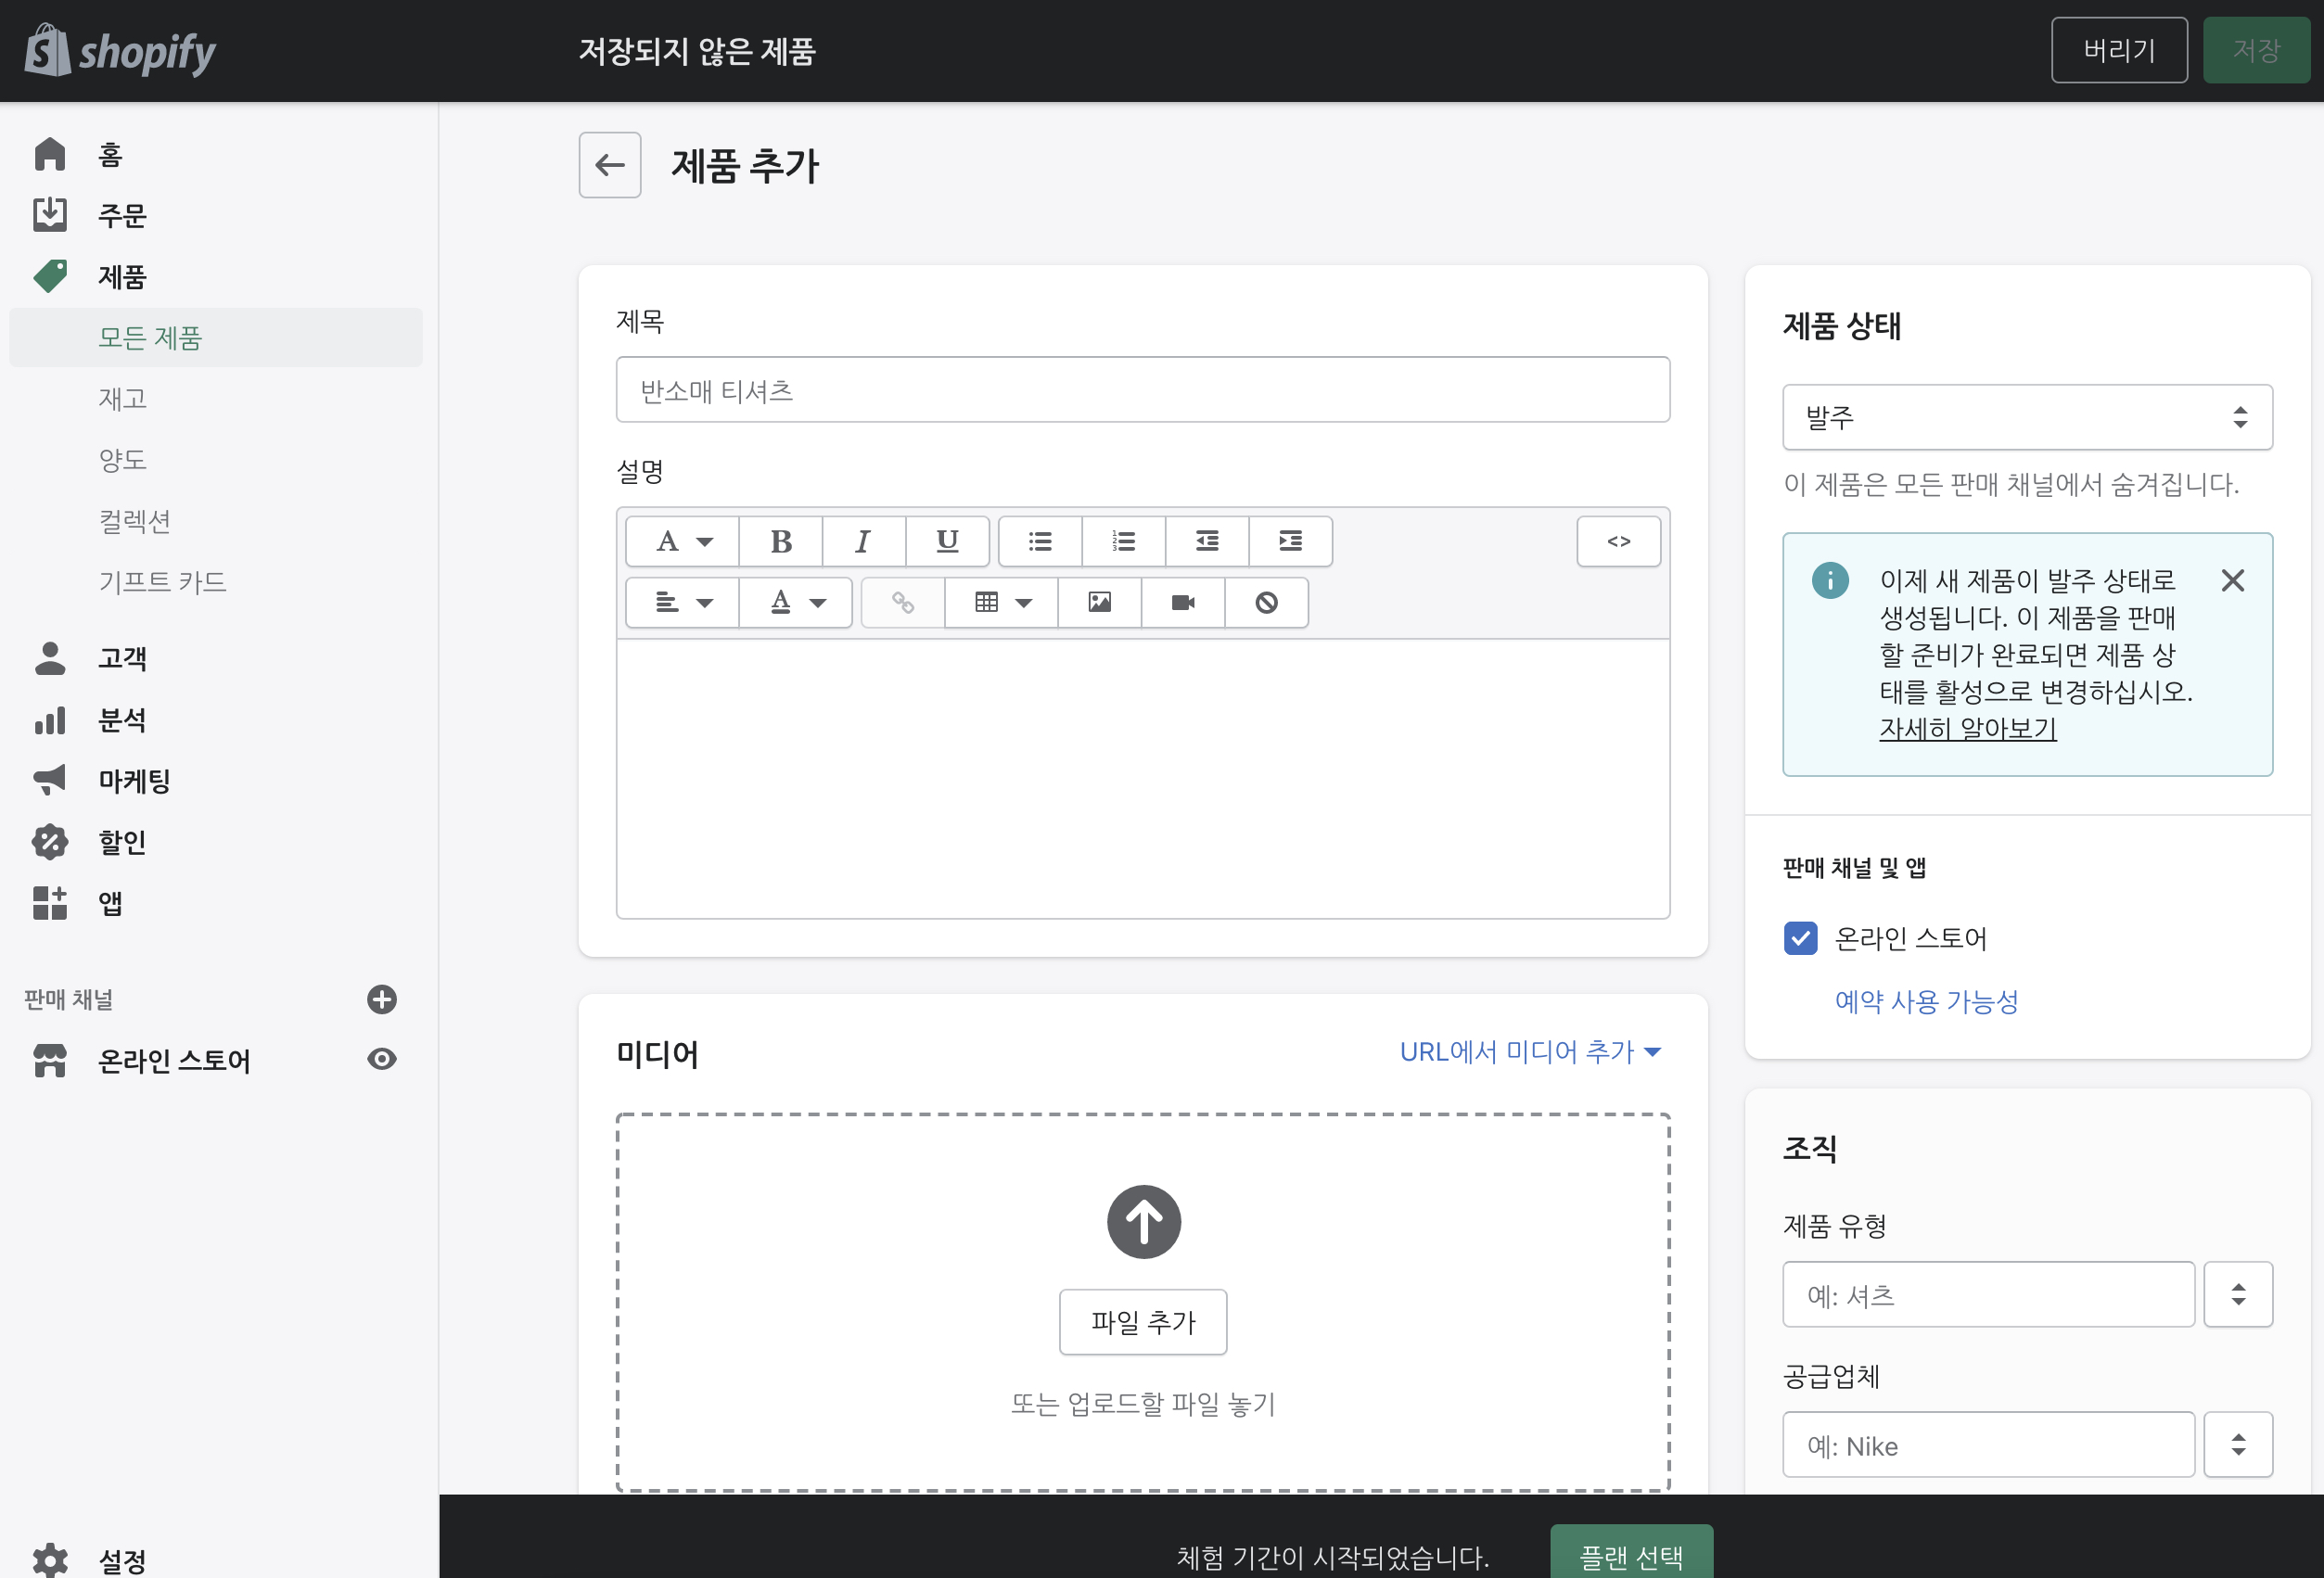
Task: Open the 제품 상태 dropdown showing 발주
Action: coord(2026,417)
